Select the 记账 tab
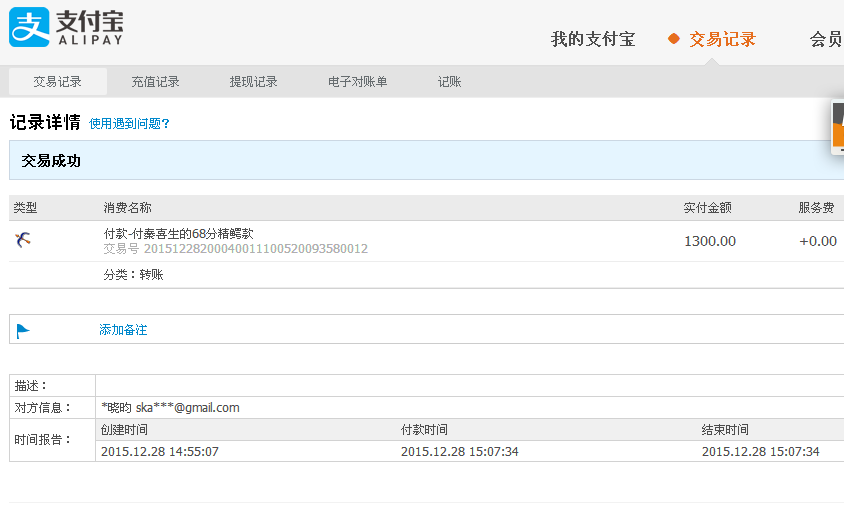 pos(449,82)
